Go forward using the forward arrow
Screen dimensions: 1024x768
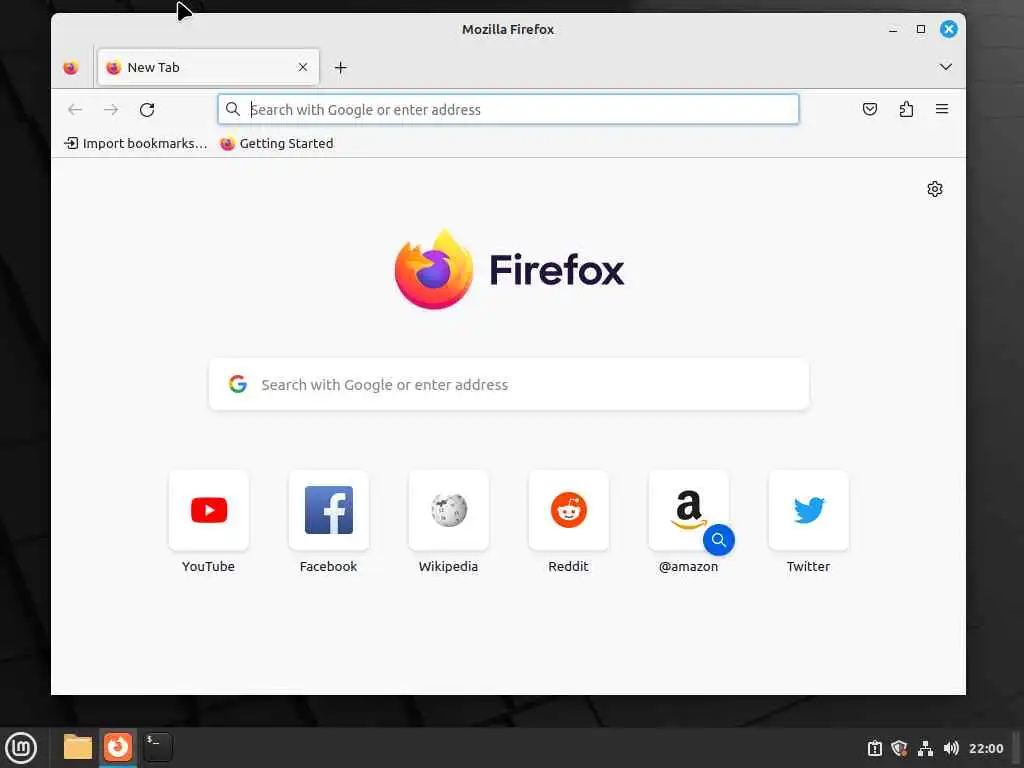[x=111, y=110]
